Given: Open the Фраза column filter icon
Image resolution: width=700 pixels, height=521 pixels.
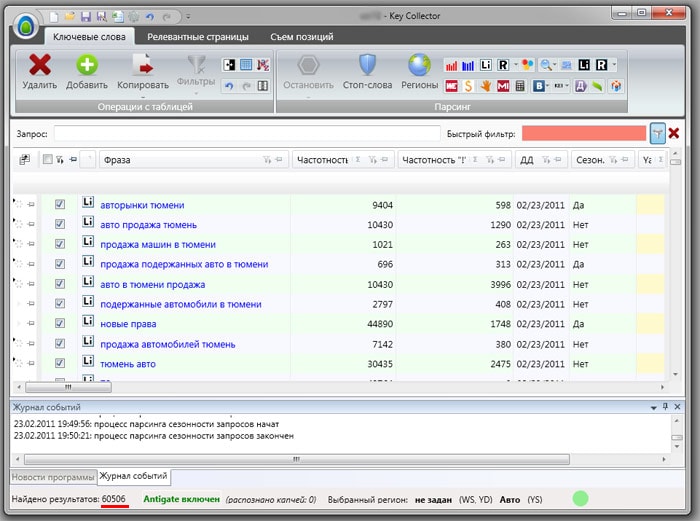Looking at the screenshot, I should (x=267, y=159).
